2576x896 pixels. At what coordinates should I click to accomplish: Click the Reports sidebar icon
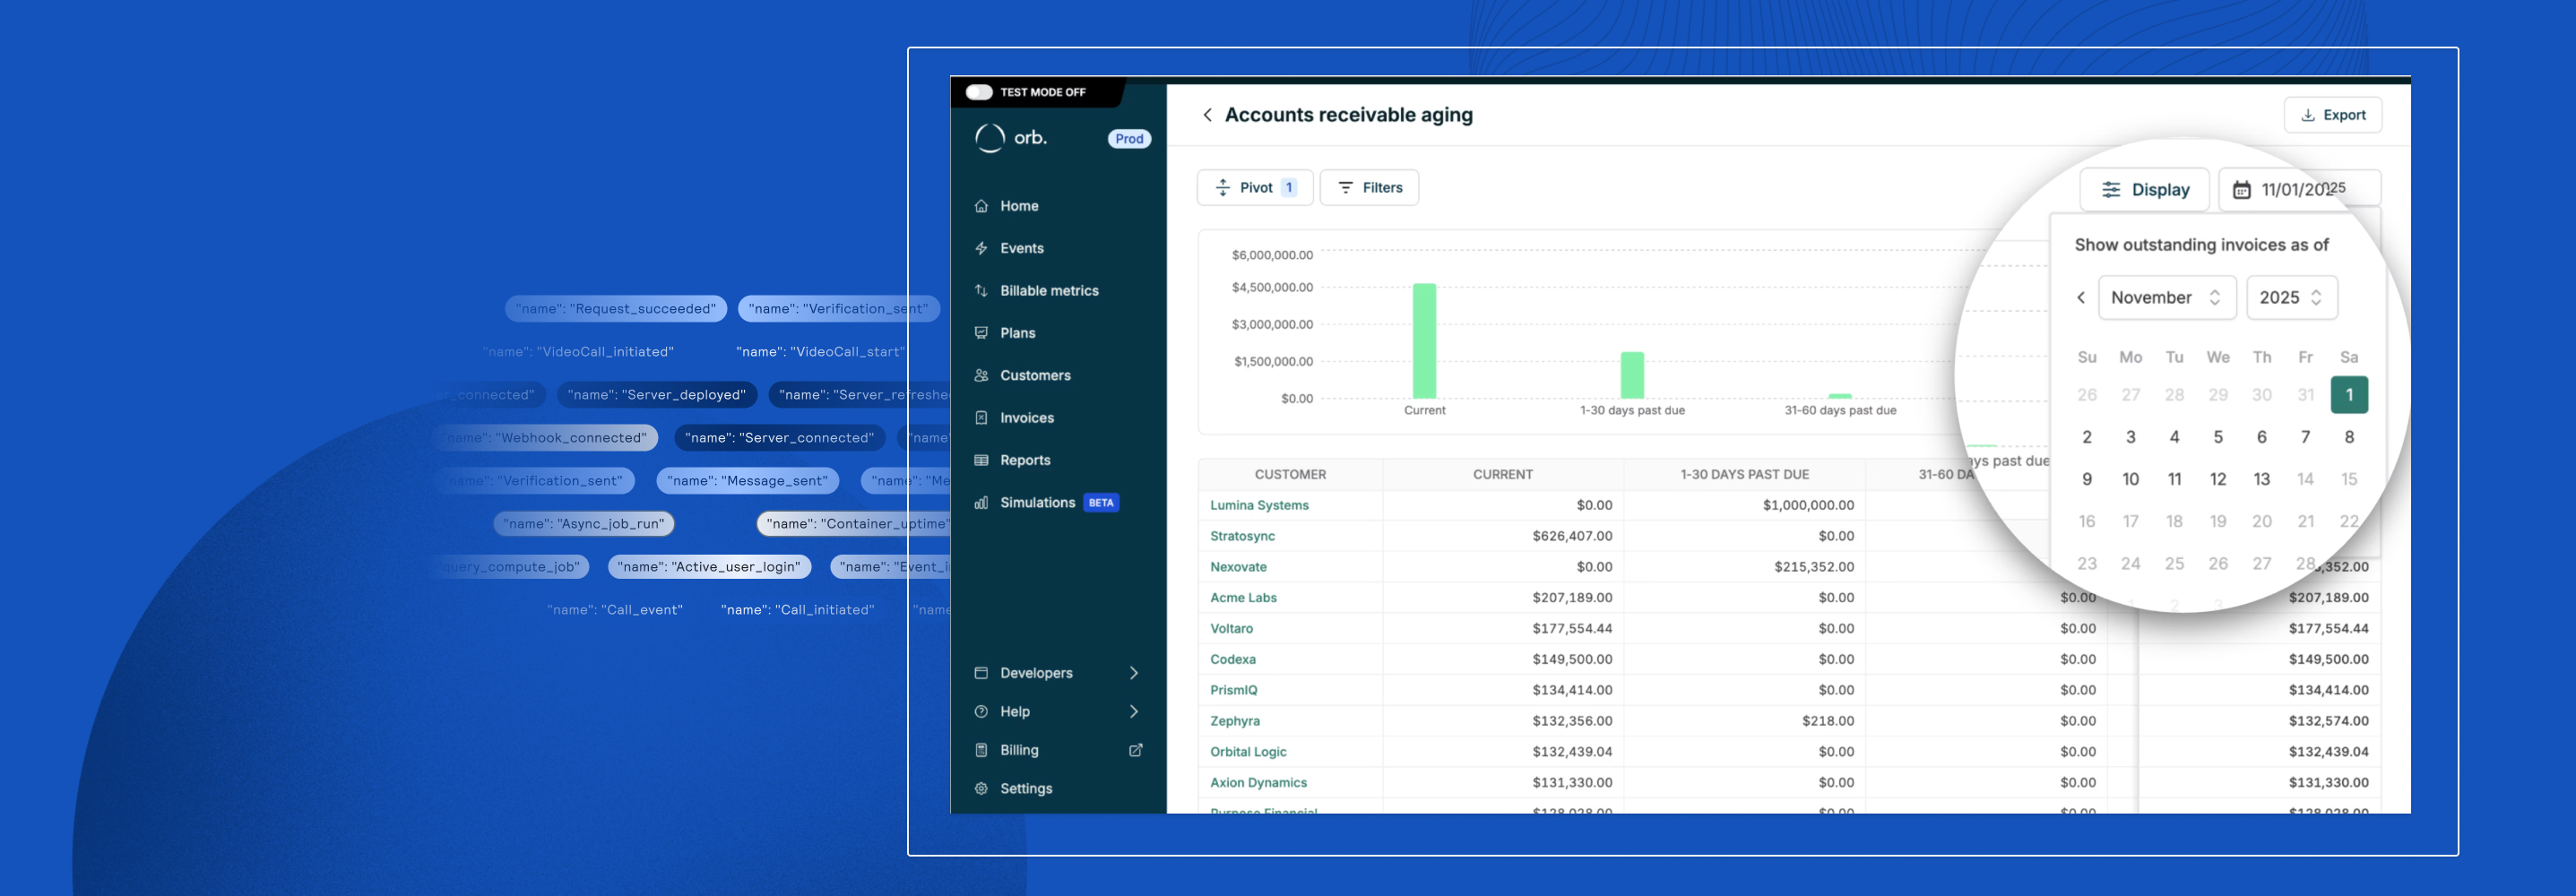pyautogui.click(x=981, y=461)
